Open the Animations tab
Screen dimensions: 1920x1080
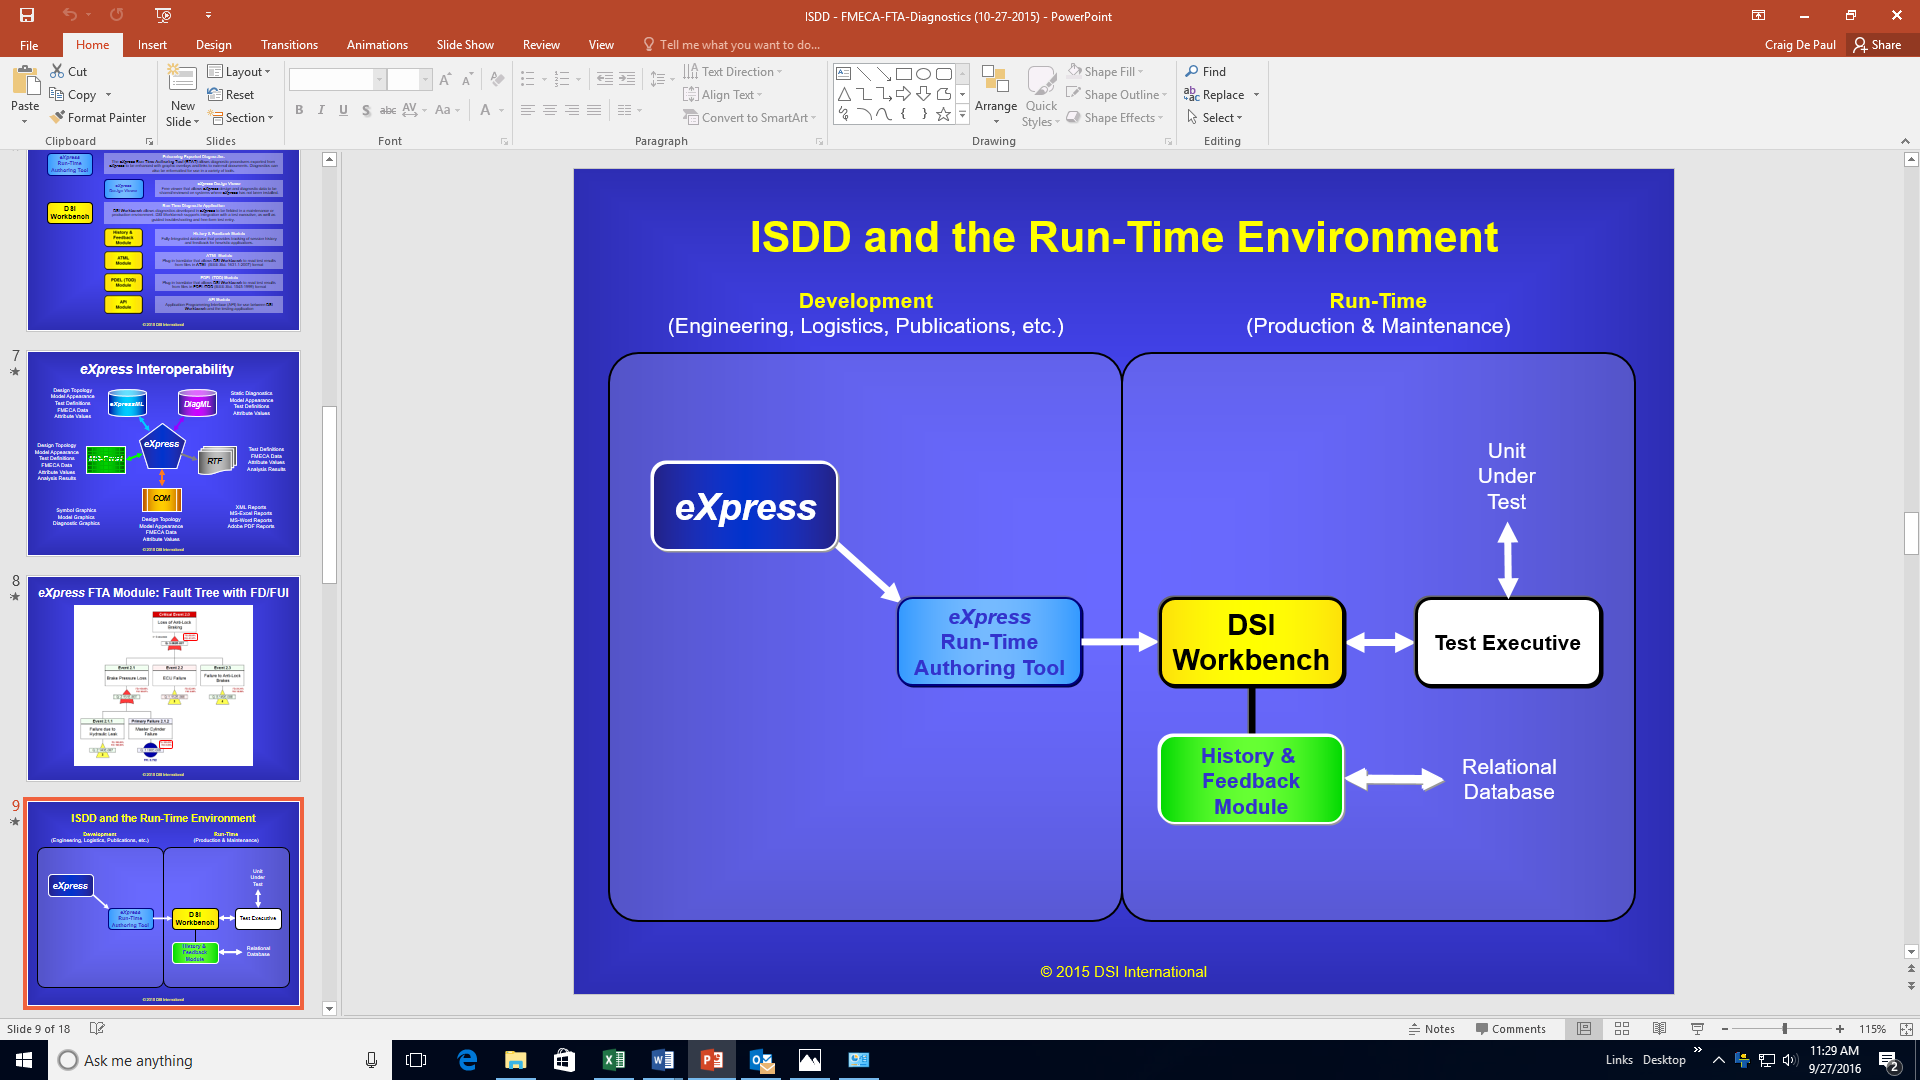377,45
